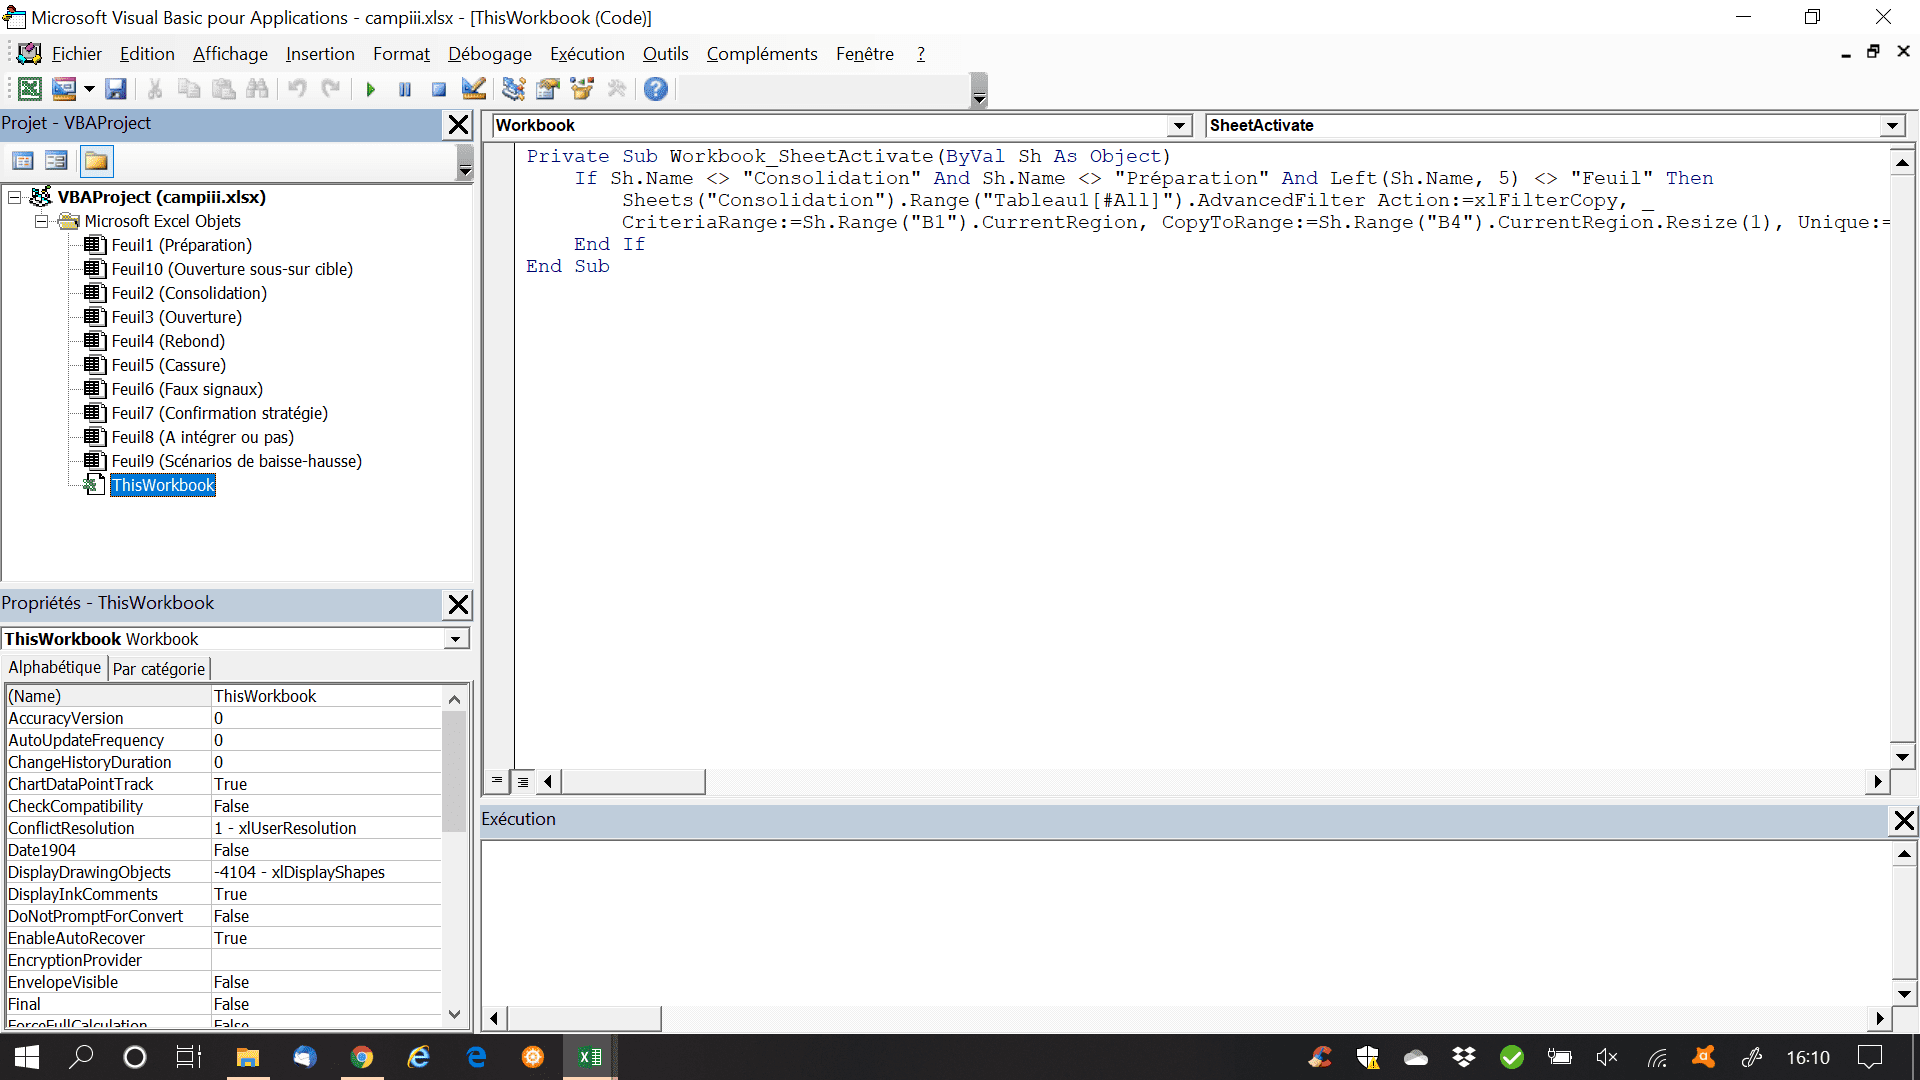Collapse the Microsoft Excel Objets folder
This screenshot has width=1920, height=1080.
pos(42,221)
